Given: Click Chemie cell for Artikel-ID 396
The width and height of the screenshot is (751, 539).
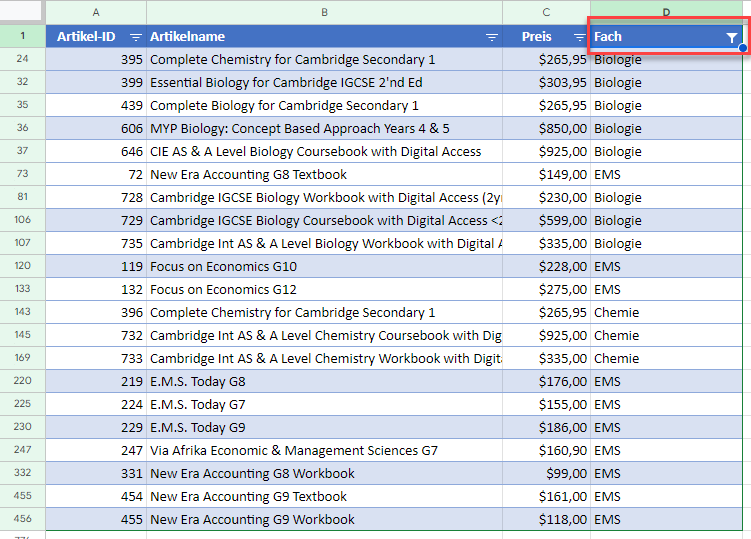Looking at the screenshot, I should [x=666, y=312].
